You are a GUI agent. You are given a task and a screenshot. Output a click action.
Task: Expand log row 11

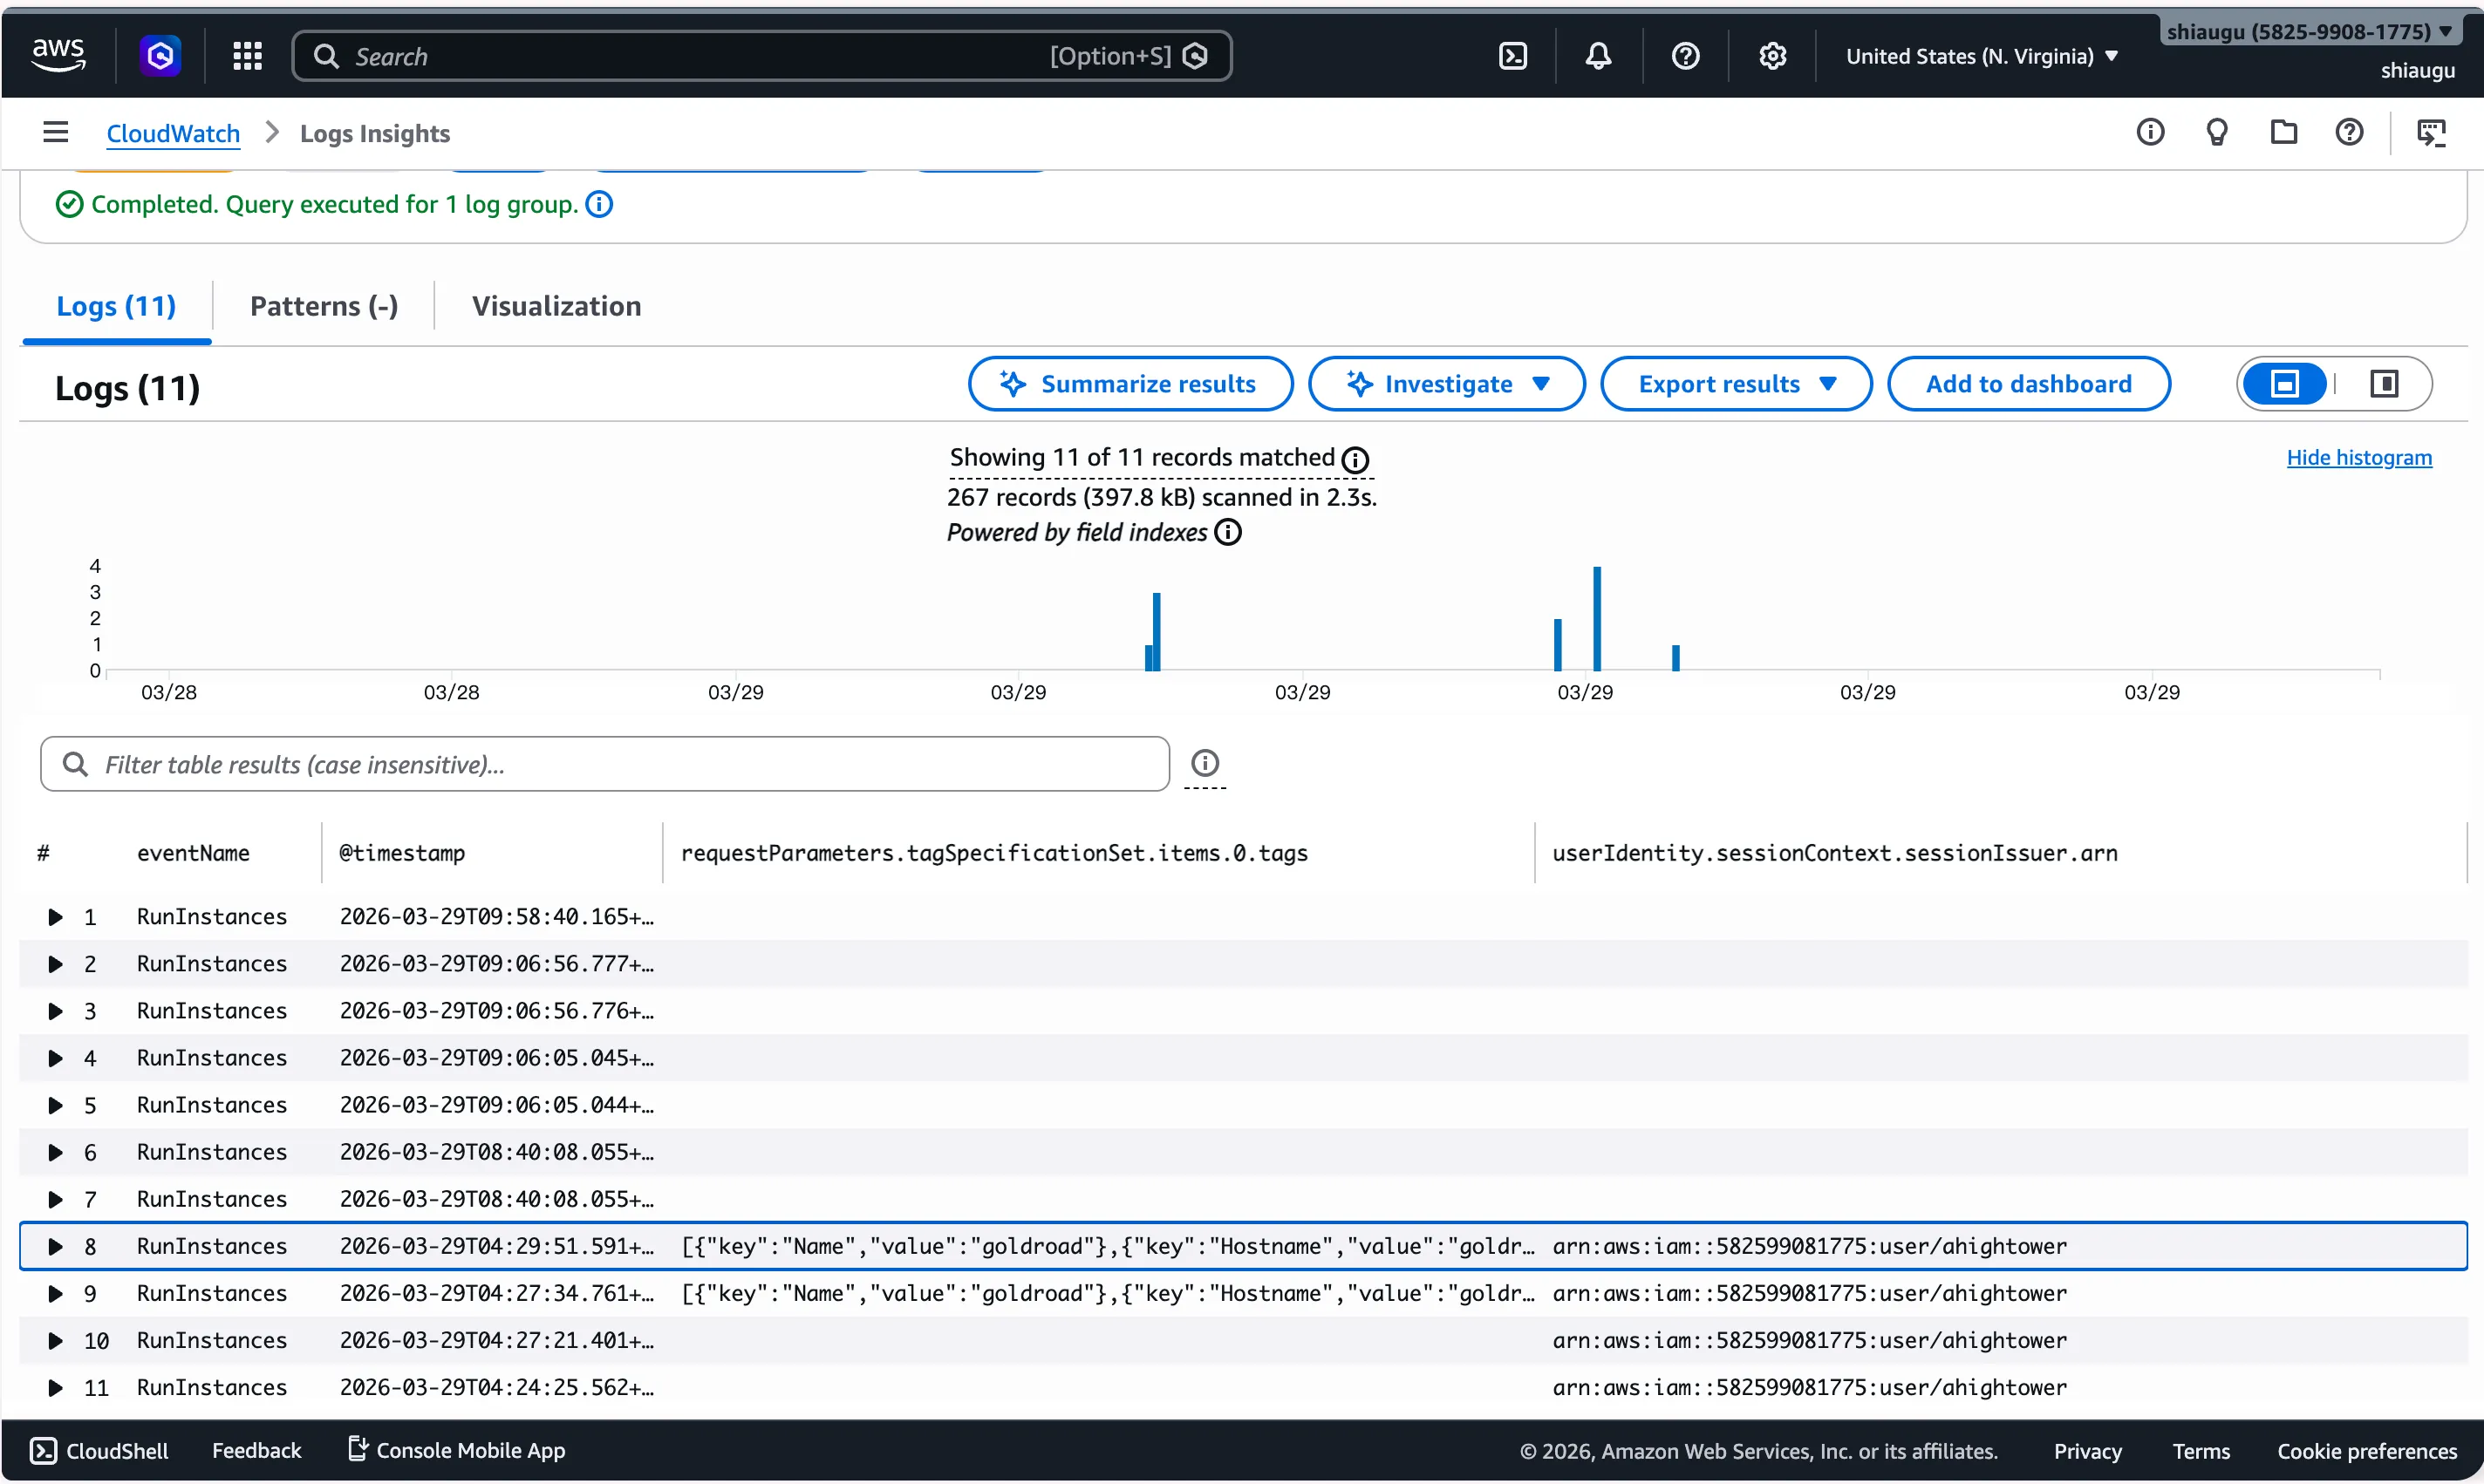click(x=56, y=1388)
